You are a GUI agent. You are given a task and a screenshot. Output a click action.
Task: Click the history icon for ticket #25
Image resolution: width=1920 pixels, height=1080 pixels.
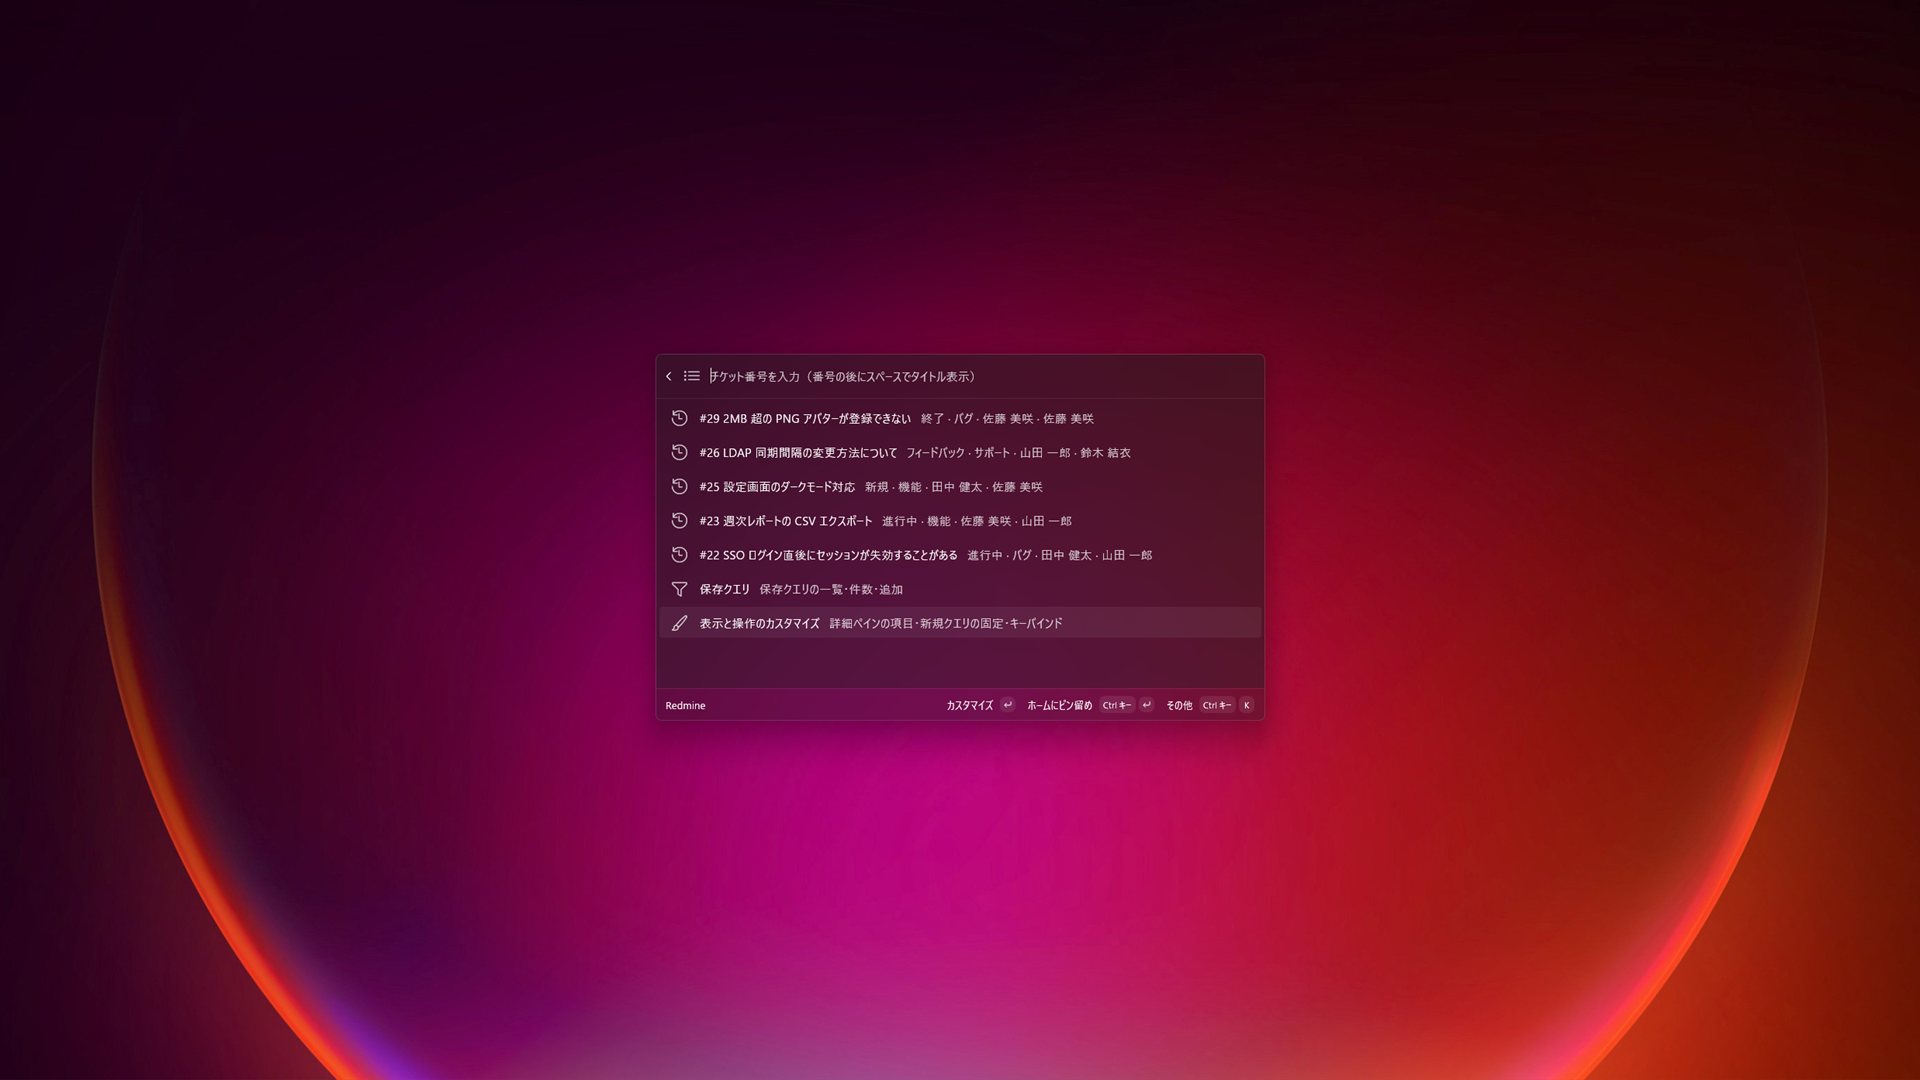pyautogui.click(x=679, y=486)
